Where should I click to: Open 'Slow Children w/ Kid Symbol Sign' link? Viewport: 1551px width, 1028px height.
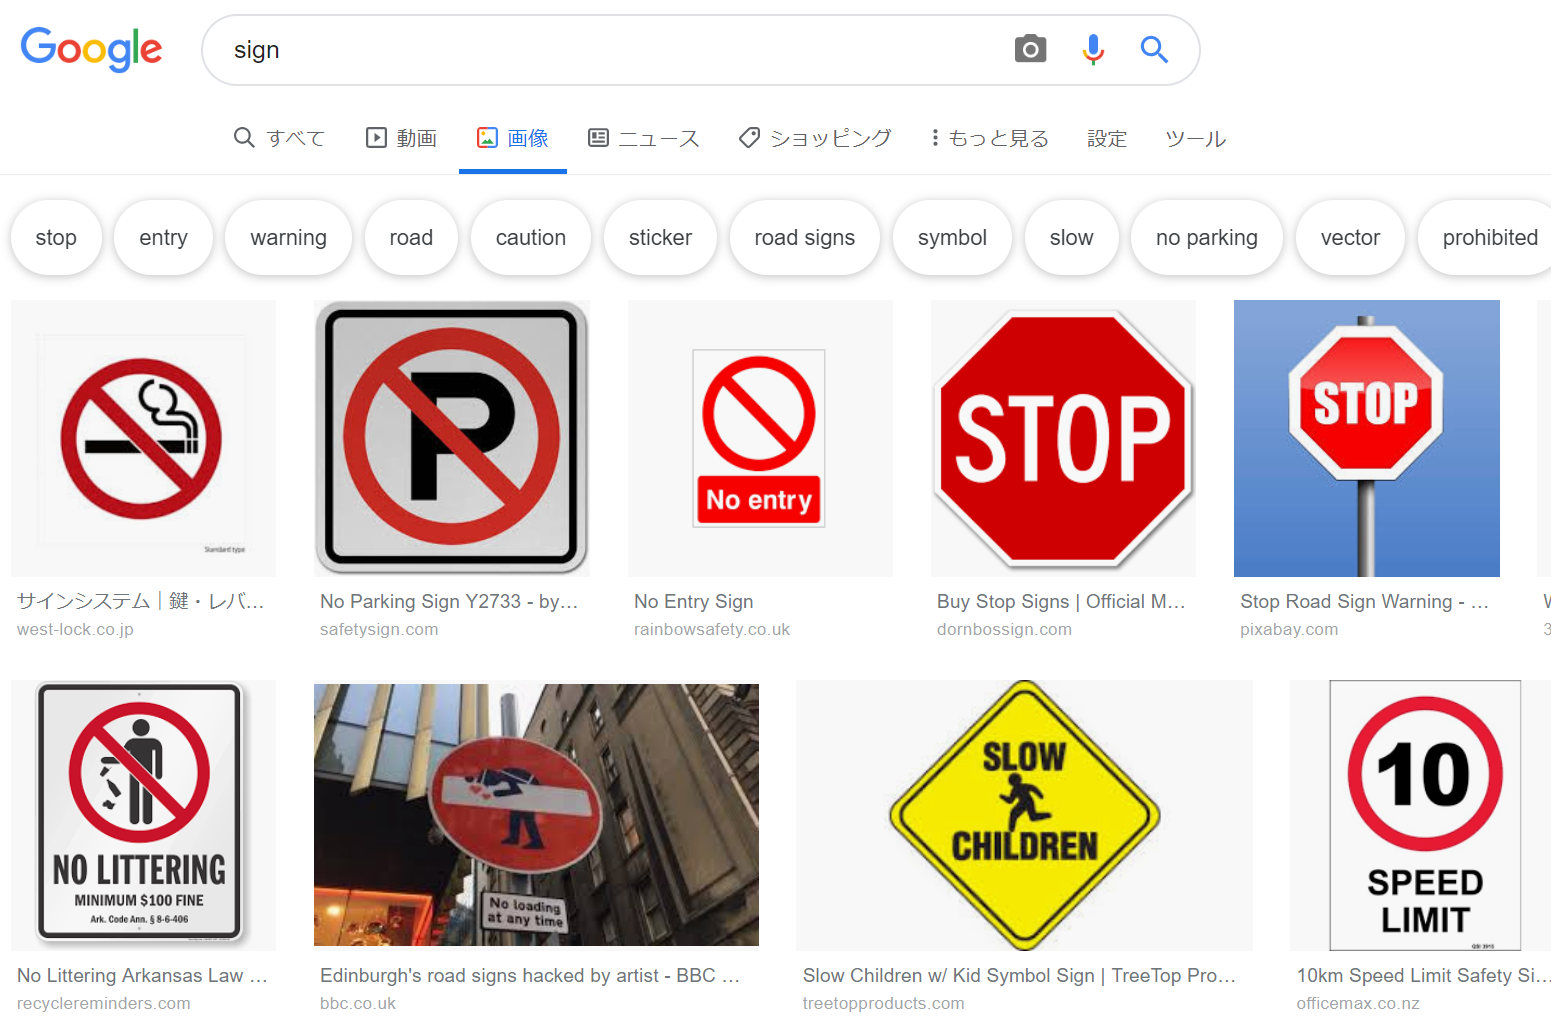1019,975
